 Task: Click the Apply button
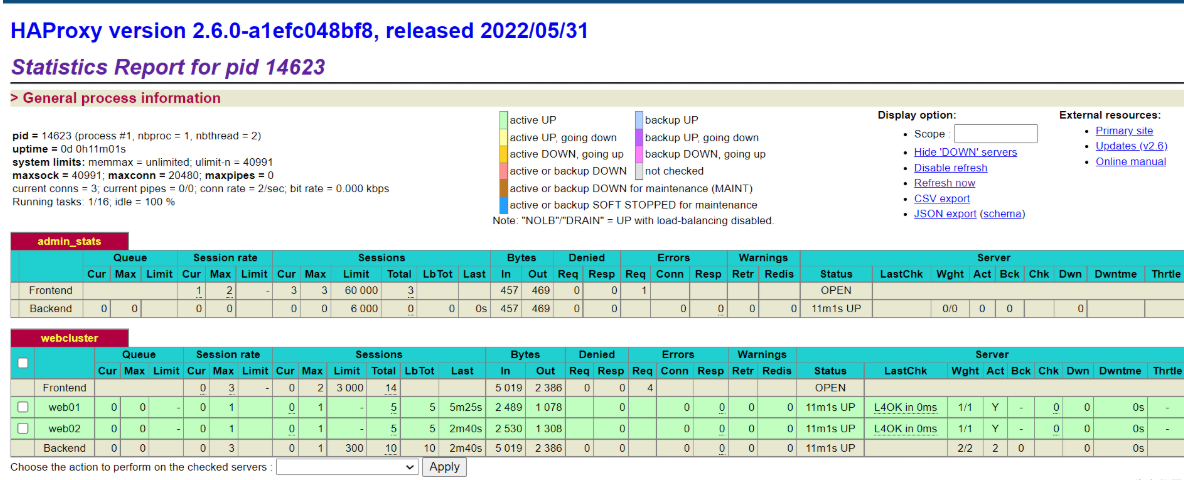click(444, 467)
